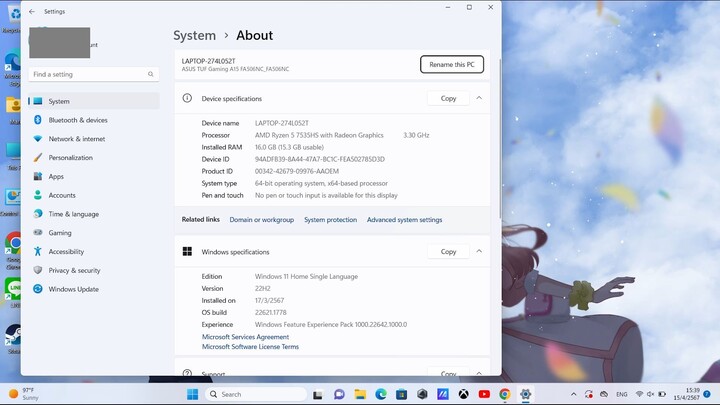This screenshot has width=720, height=405.
Task: Open File Explorer from the taskbar
Action: click(x=360, y=394)
